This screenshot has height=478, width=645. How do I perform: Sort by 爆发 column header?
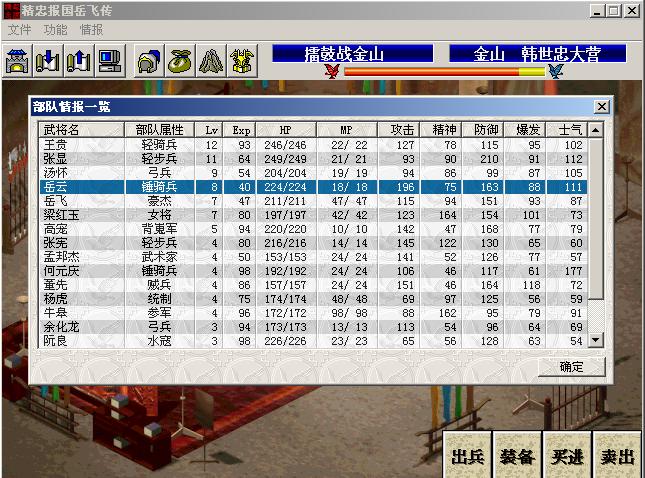point(525,130)
